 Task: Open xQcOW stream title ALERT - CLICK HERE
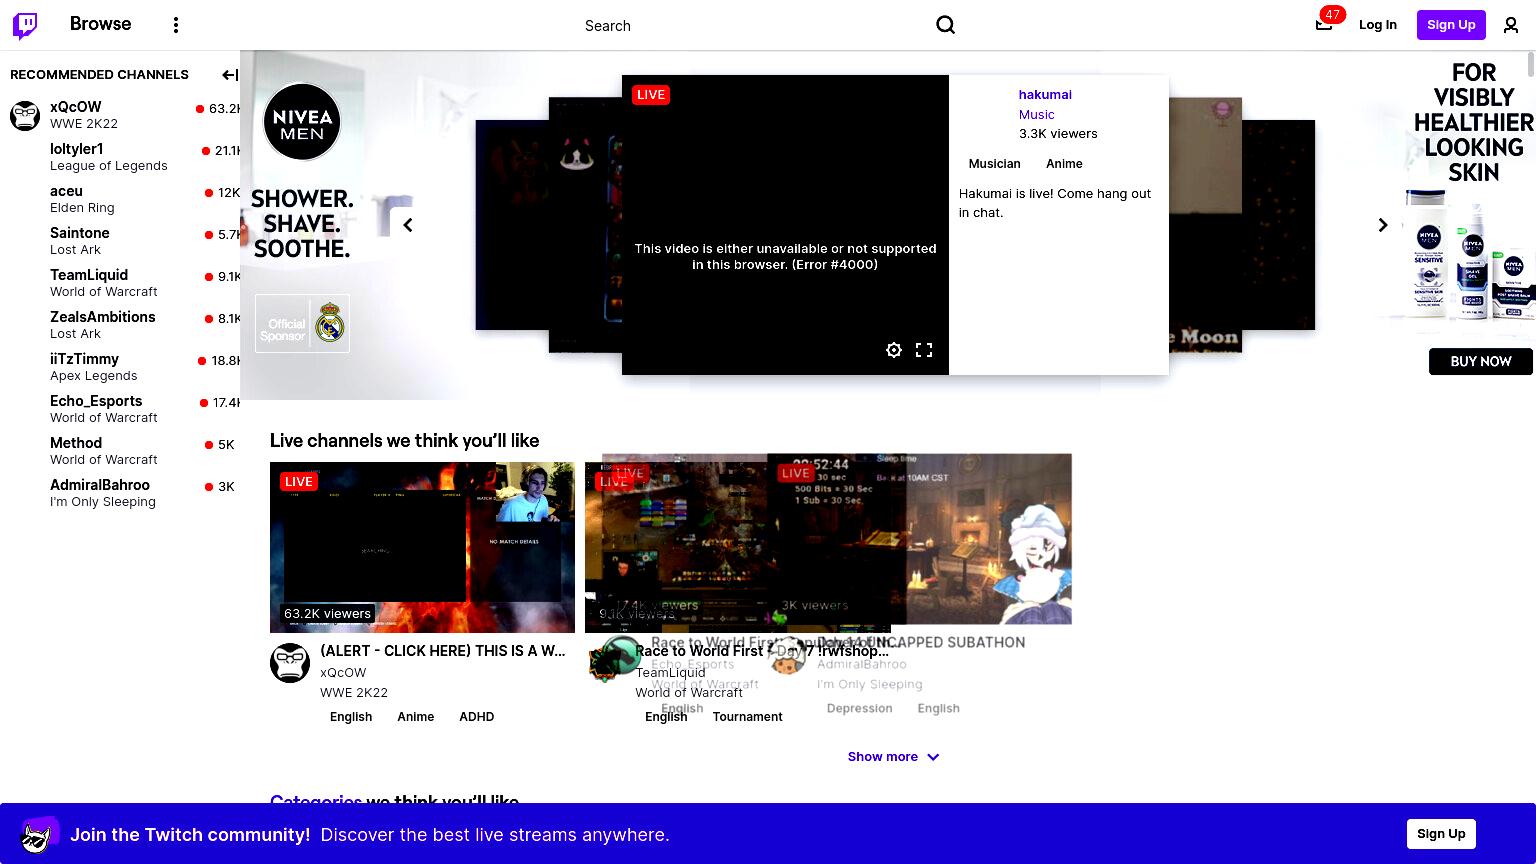point(443,651)
